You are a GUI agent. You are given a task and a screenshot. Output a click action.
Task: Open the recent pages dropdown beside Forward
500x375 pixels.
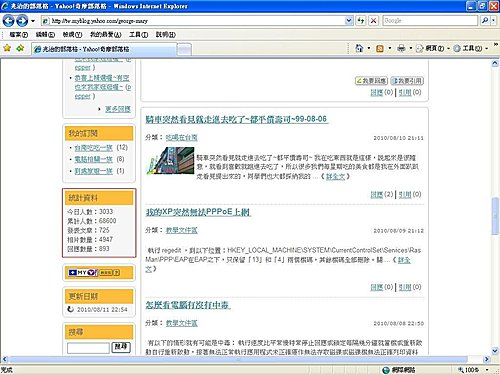tap(33, 21)
